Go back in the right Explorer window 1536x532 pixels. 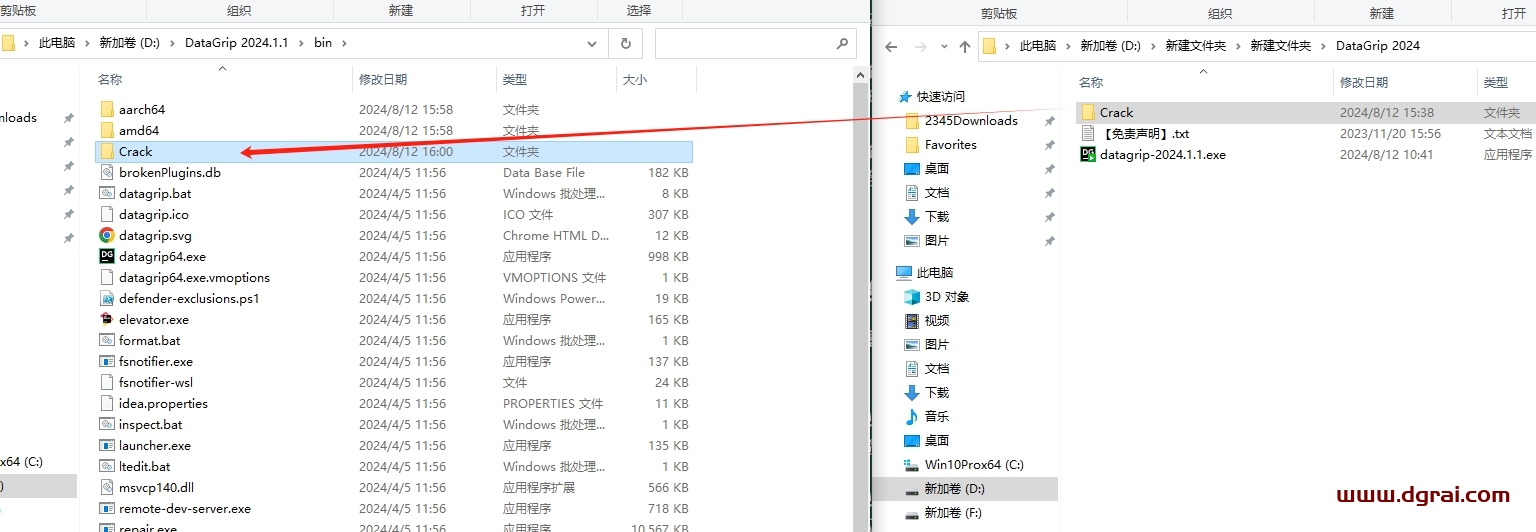pos(891,46)
